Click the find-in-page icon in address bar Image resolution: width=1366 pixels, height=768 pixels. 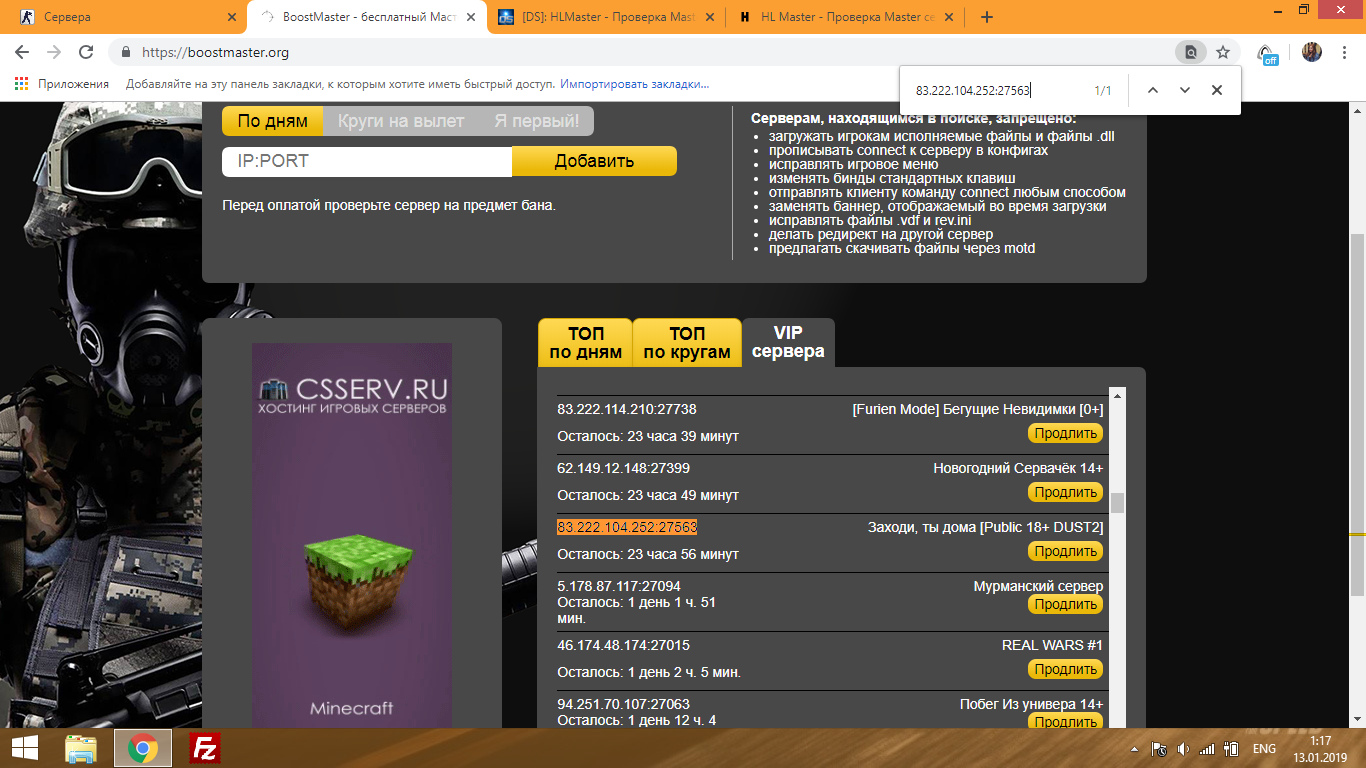[x=1190, y=52]
